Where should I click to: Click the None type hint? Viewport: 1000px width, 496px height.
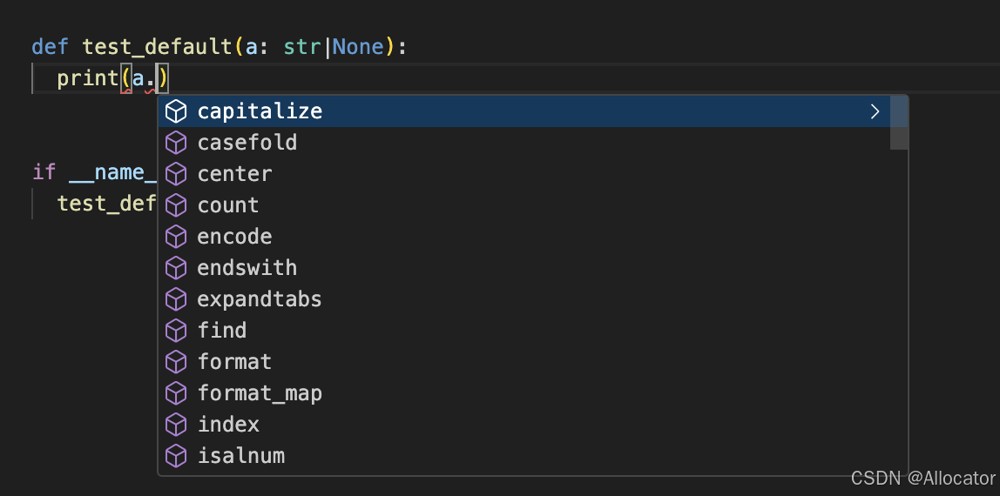(357, 47)
